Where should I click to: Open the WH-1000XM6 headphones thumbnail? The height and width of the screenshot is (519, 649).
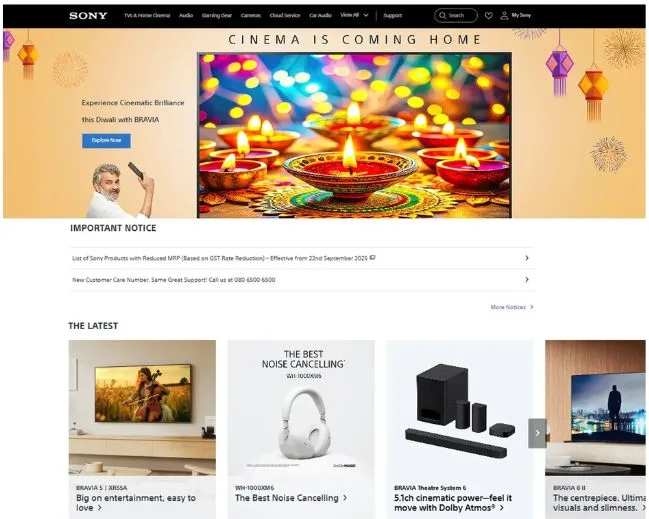(301, 408)
